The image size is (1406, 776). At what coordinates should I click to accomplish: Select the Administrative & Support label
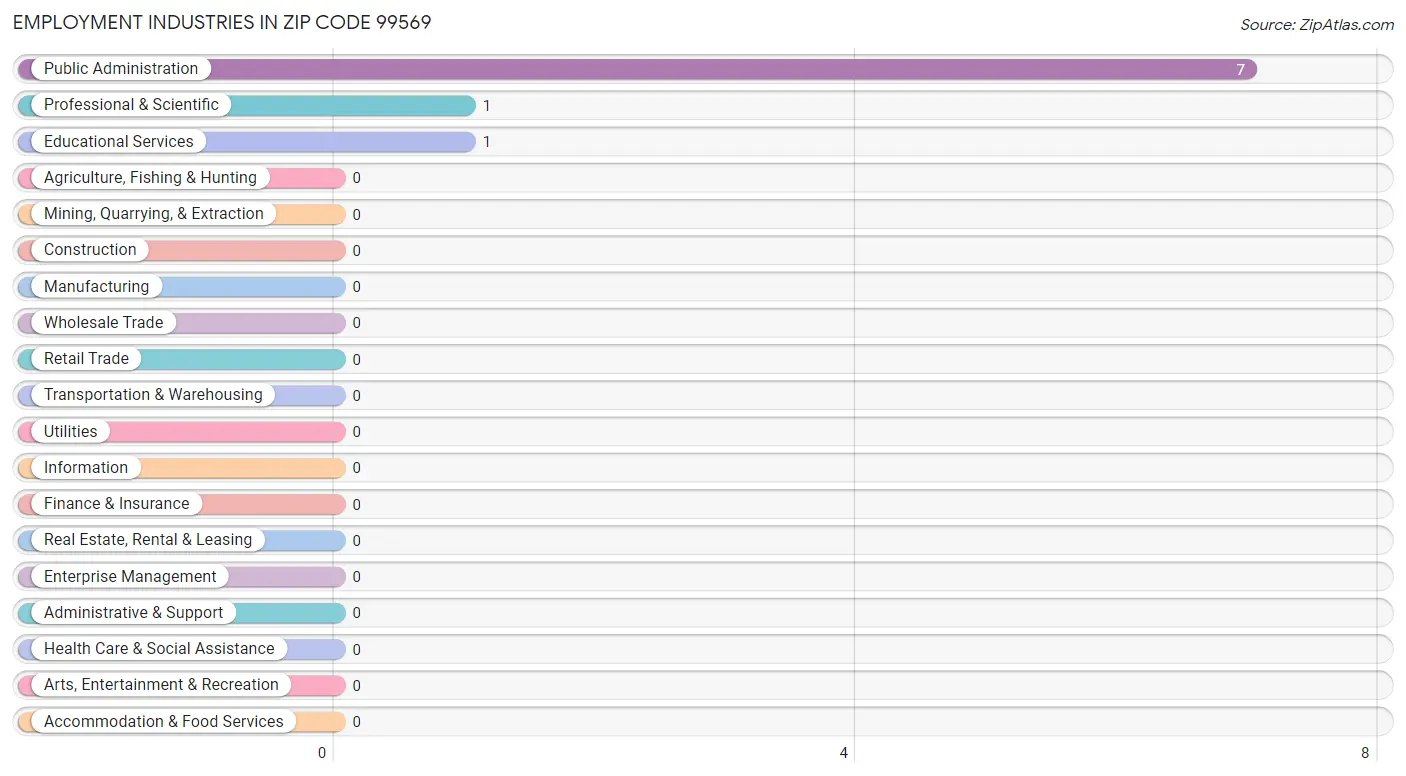(134, 613)
